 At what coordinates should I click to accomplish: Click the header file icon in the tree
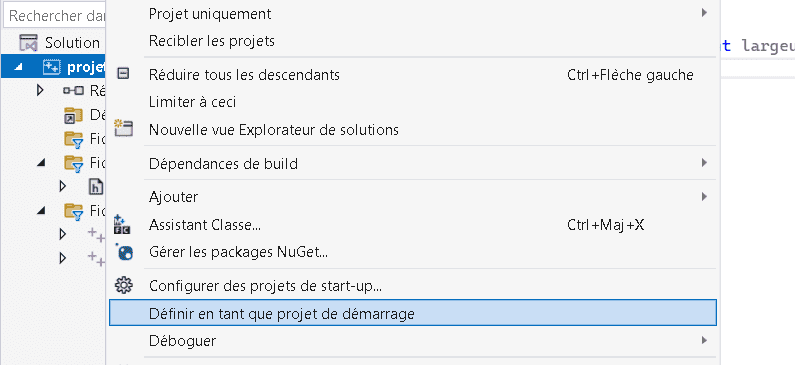click(96, 187)
